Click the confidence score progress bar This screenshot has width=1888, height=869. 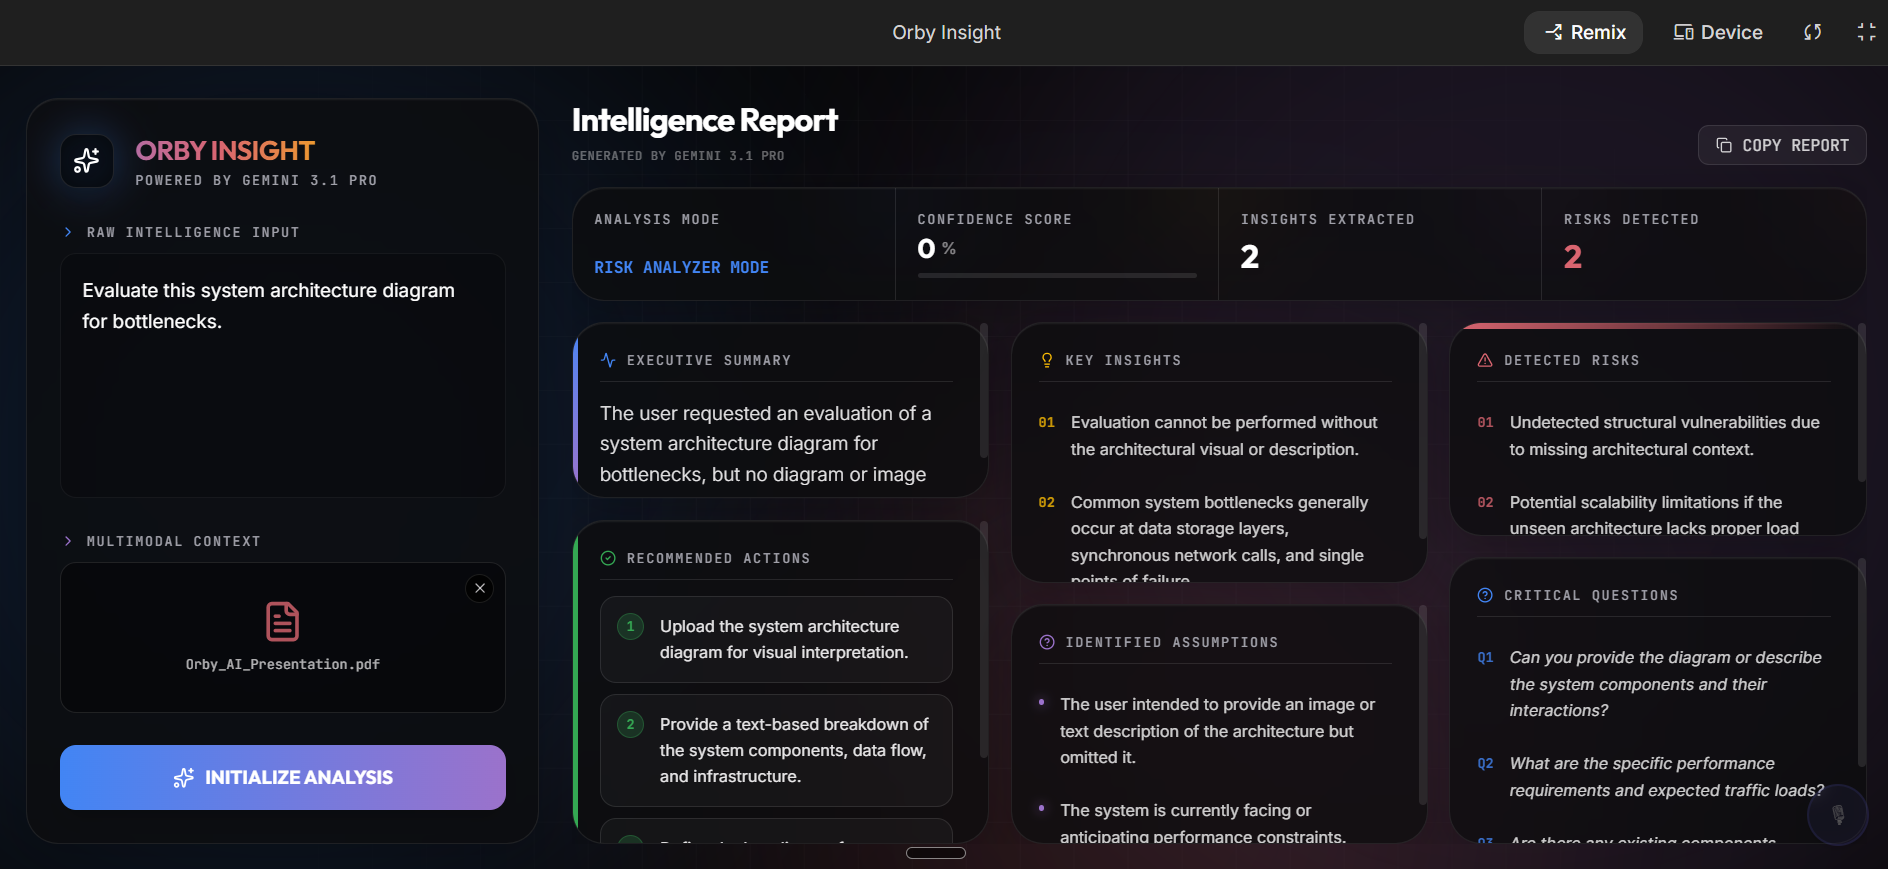tap(1057, 275)
